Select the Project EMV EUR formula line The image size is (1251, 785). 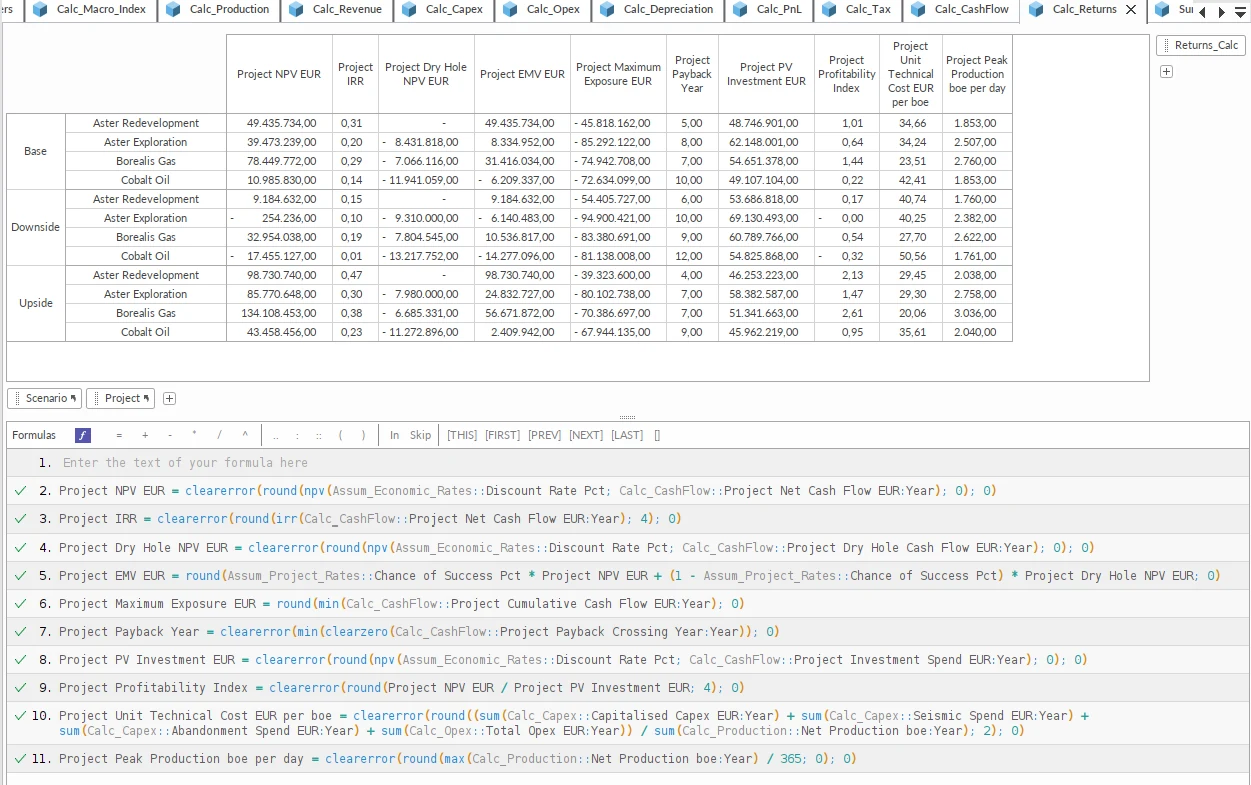coord(627,576)
